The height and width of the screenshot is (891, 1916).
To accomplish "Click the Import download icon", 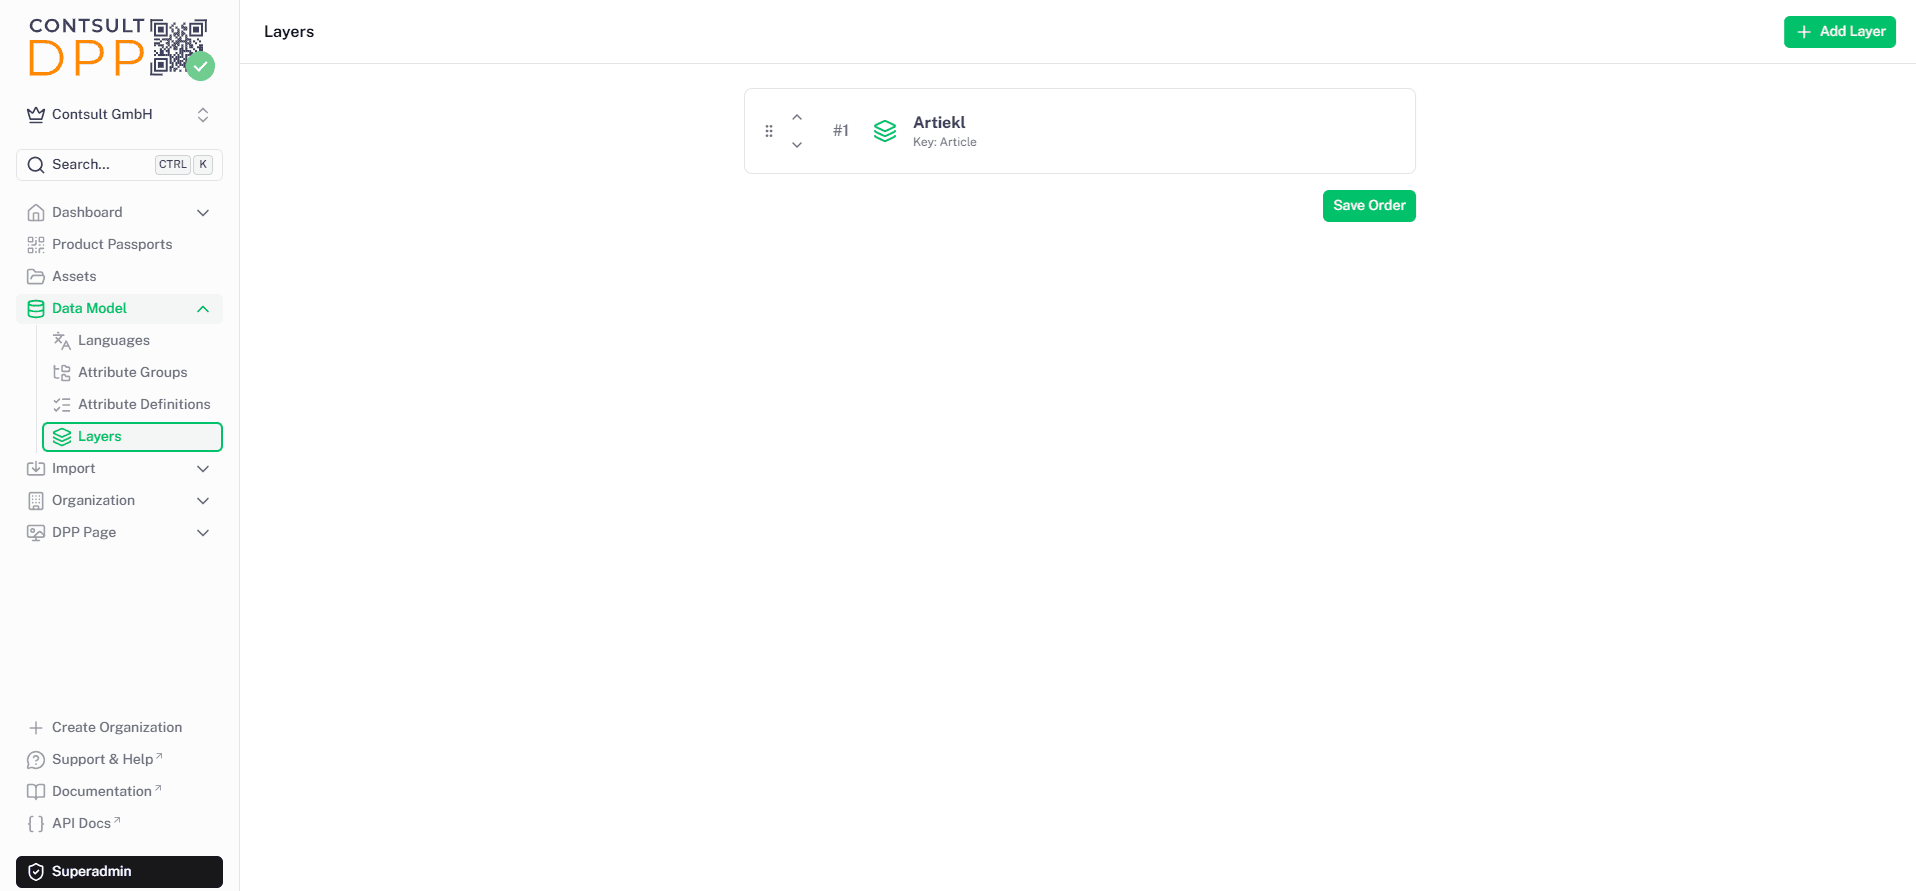I will [36, 469].
